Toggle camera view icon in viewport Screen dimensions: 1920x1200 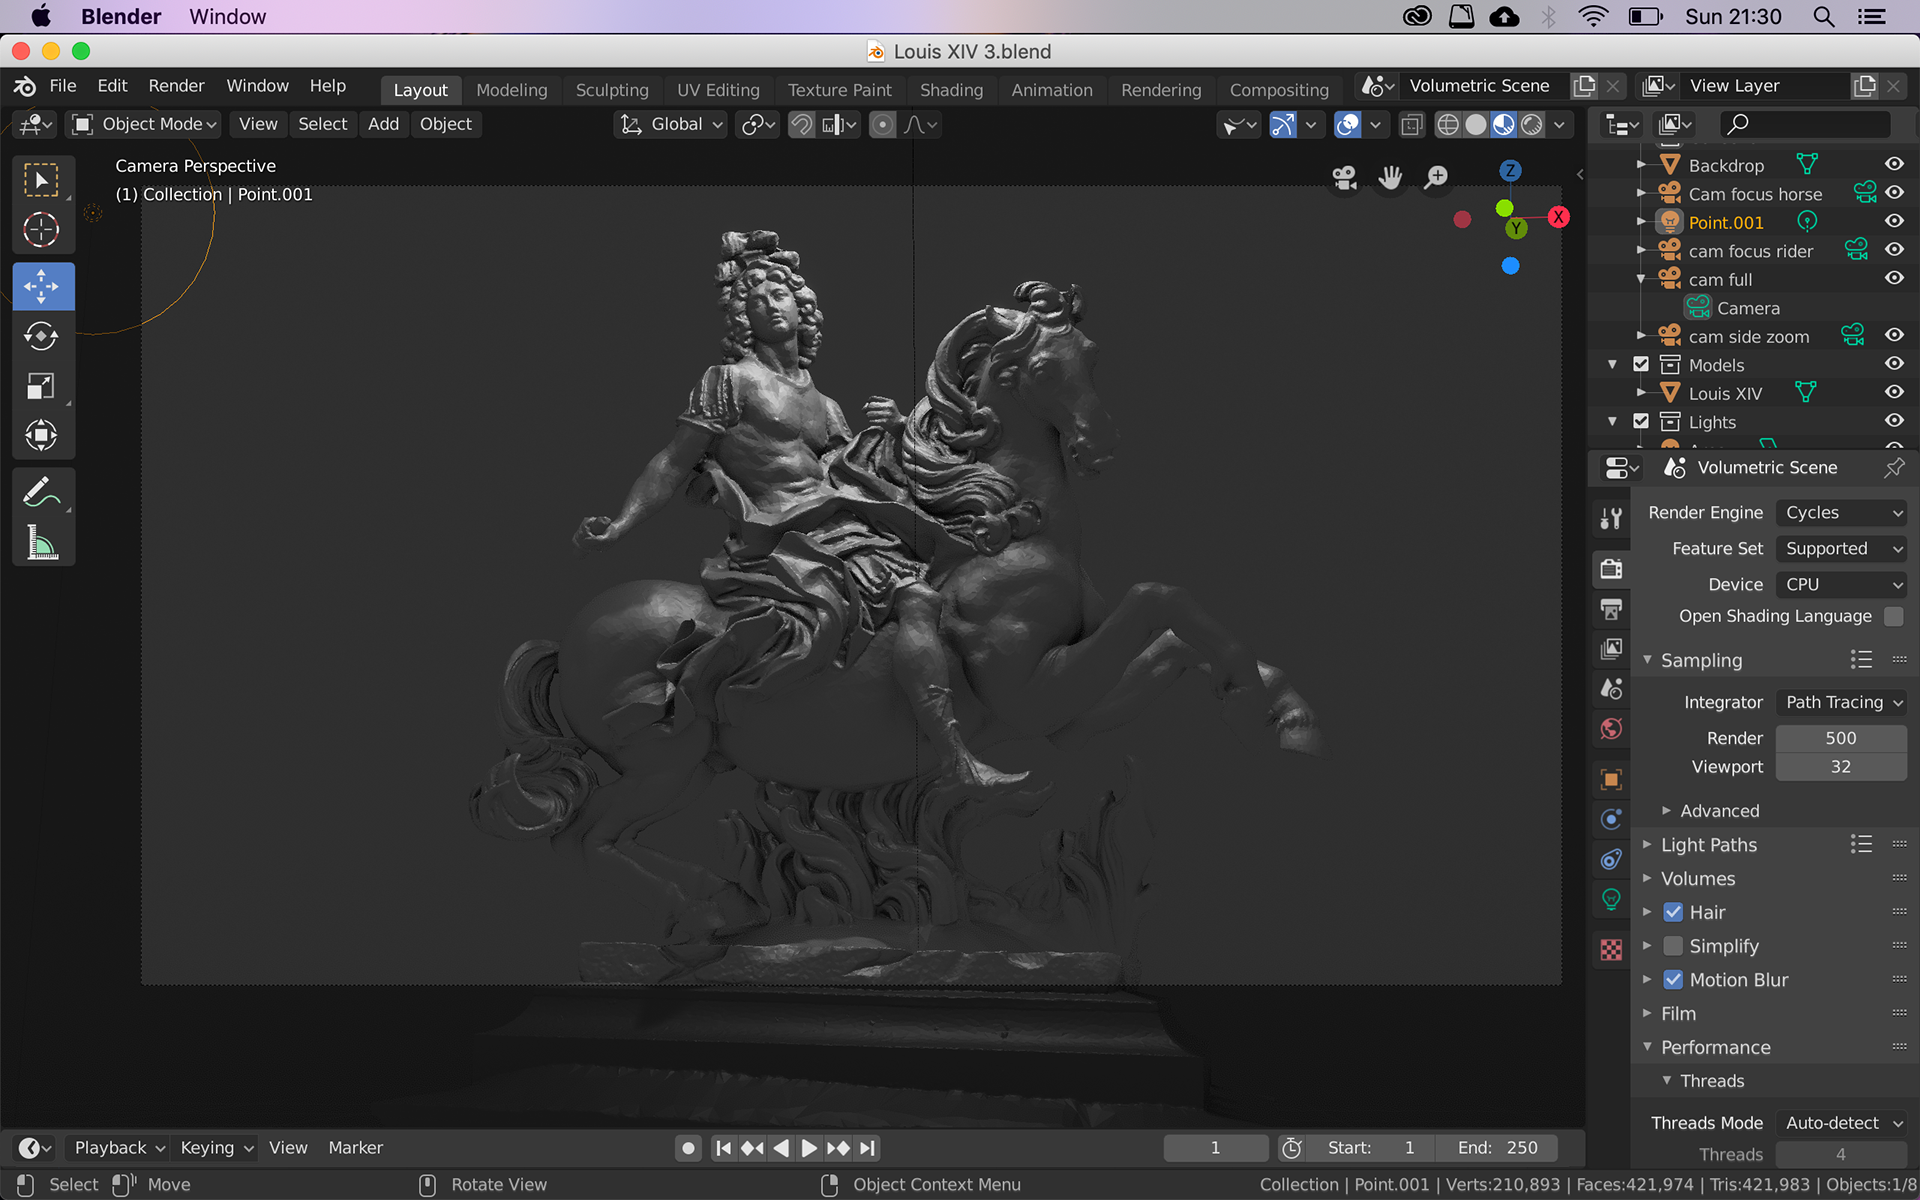(1344, 178)
